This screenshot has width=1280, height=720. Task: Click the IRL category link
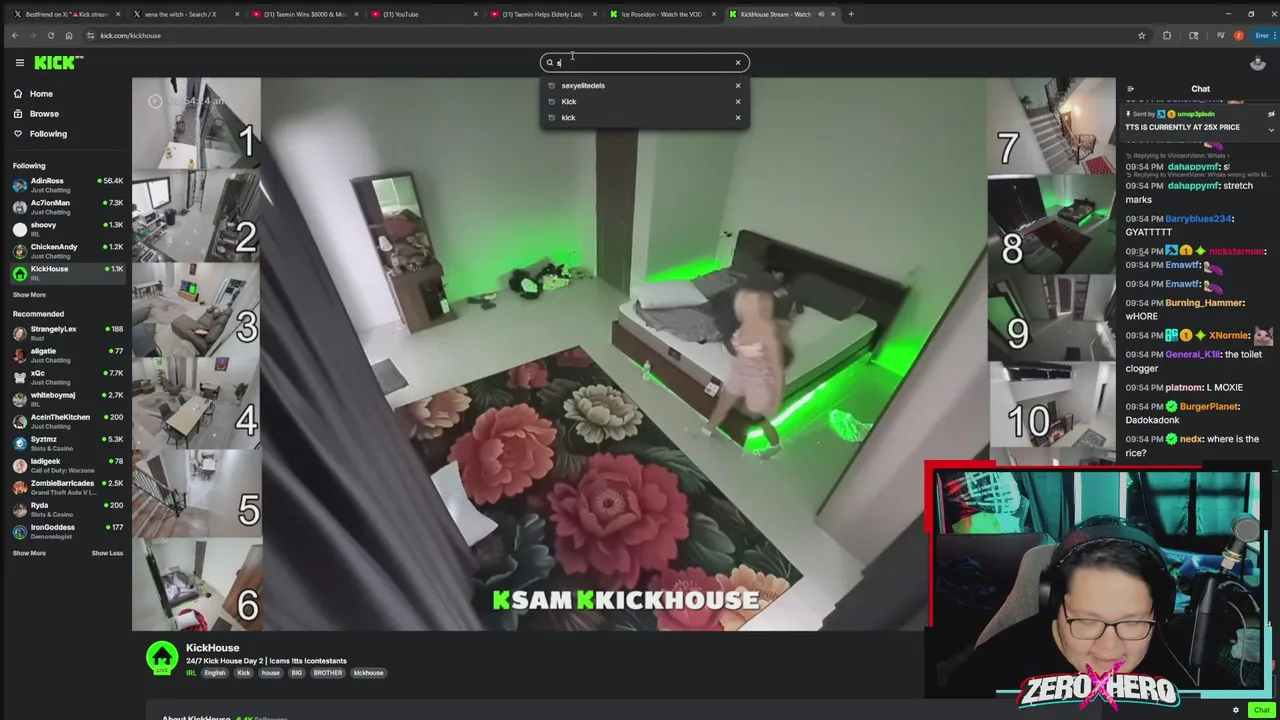pyautogui.click(x=190, y=673)
